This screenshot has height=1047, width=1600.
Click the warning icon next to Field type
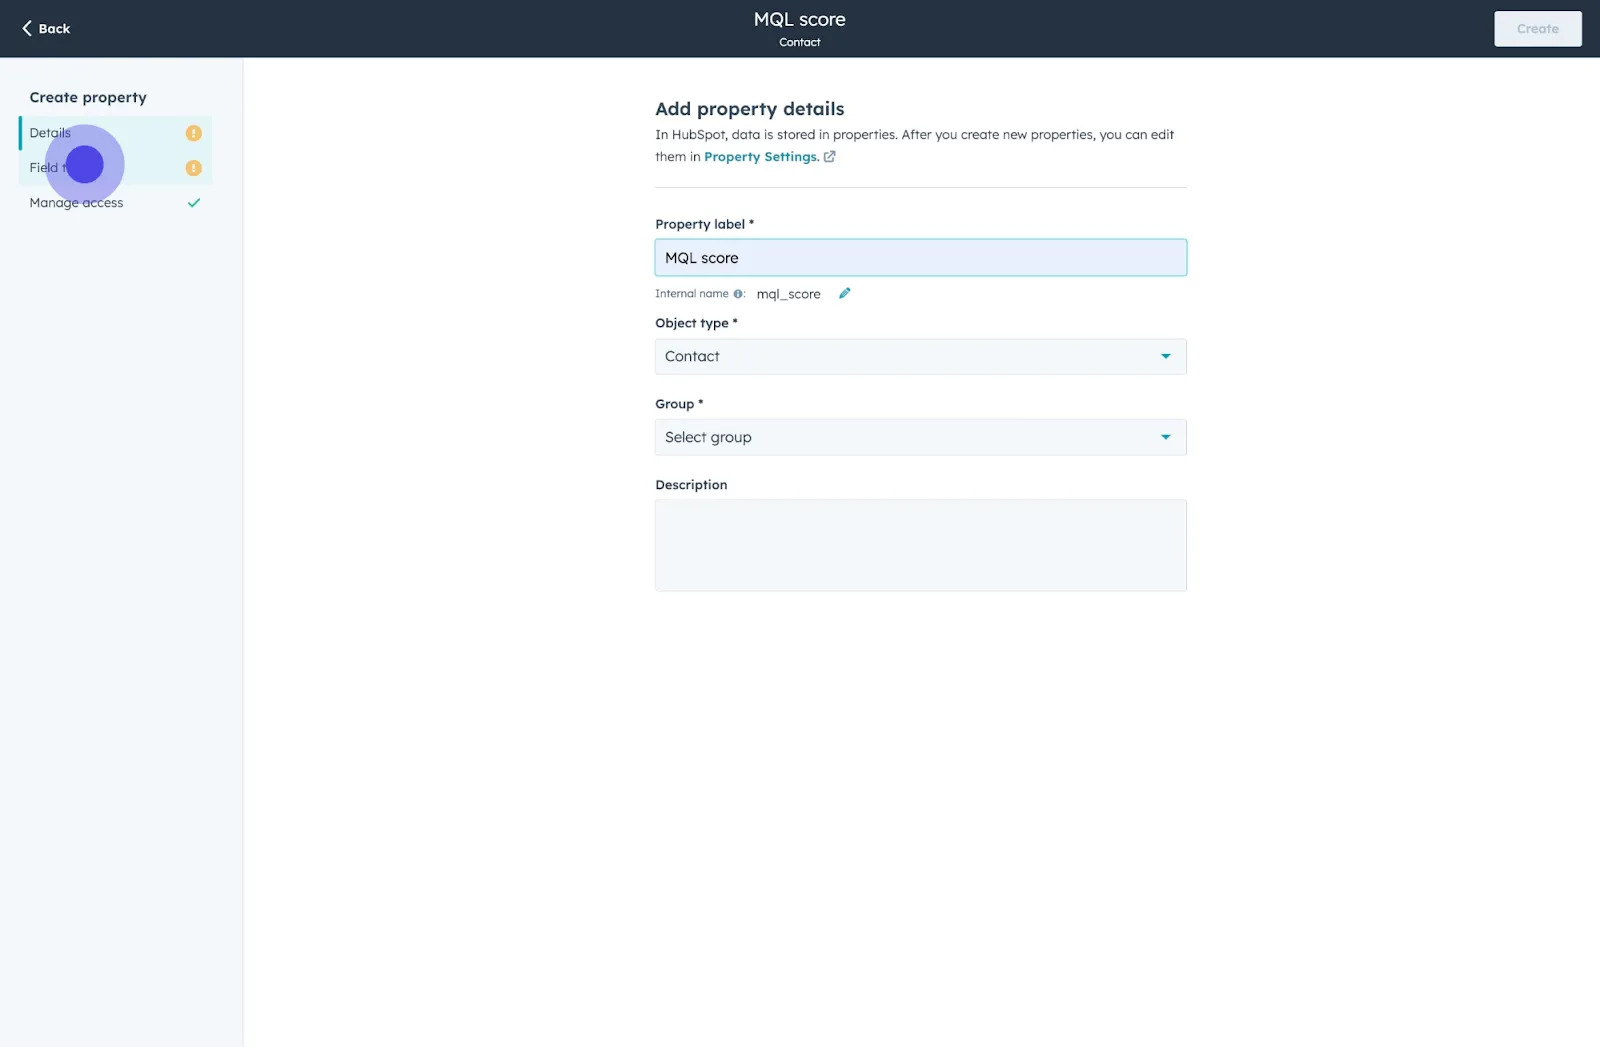click(194, 168)
